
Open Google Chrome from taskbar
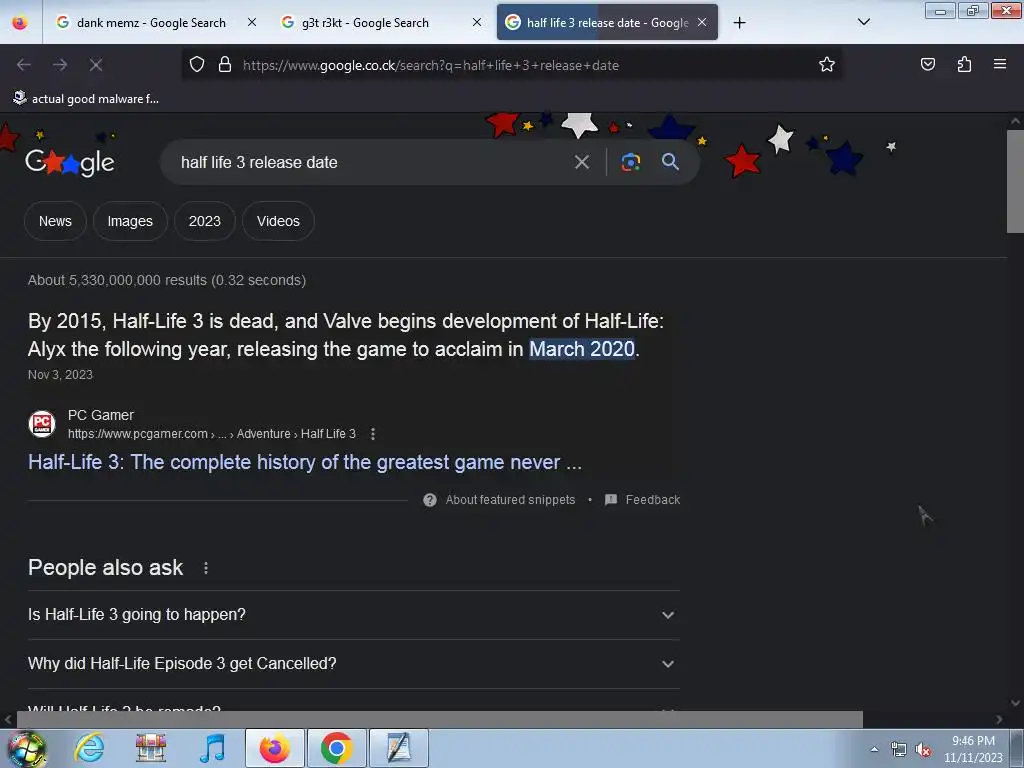coord(336,748)
